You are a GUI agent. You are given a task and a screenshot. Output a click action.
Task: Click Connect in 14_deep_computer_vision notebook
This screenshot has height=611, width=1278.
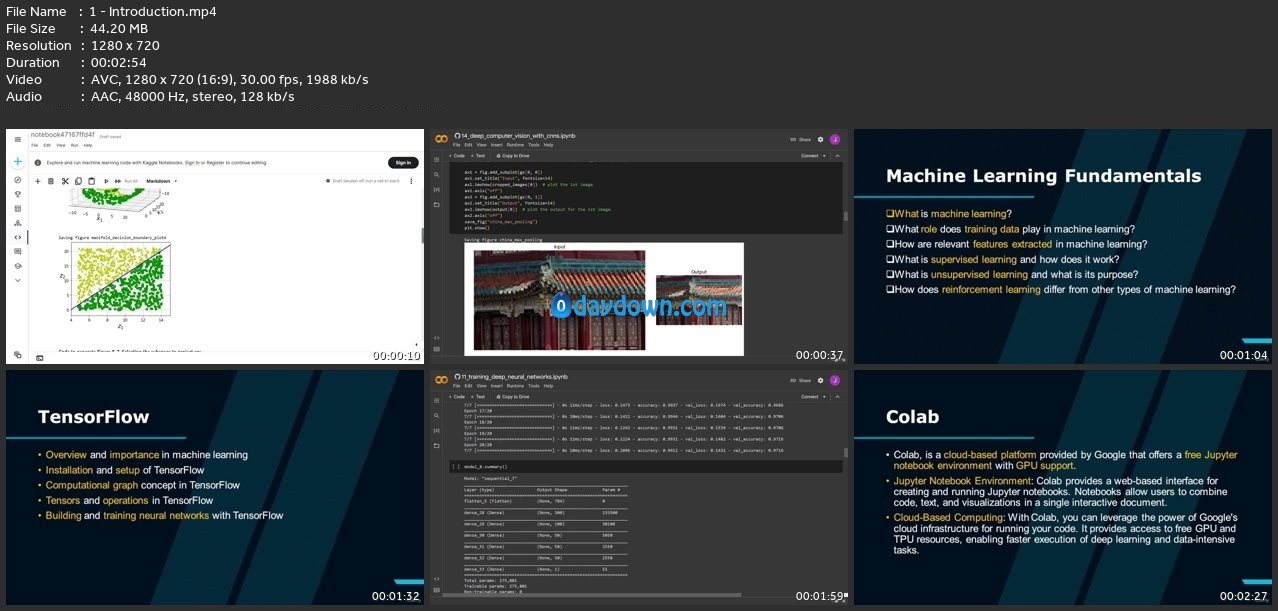[810, 156]
